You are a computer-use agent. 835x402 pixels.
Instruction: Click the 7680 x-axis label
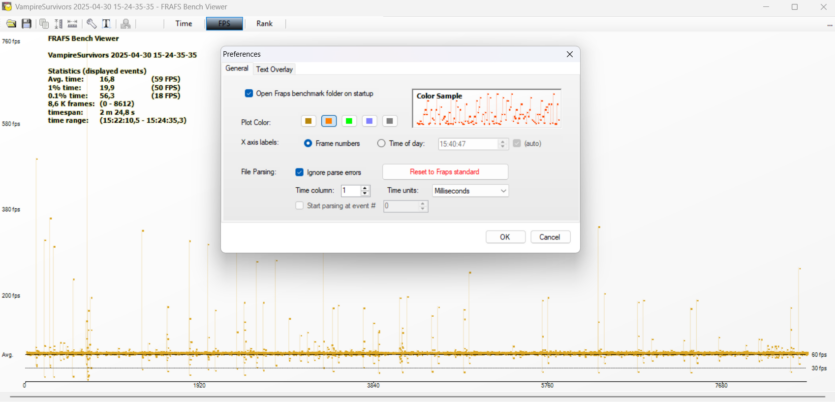[x=722, y=385]
